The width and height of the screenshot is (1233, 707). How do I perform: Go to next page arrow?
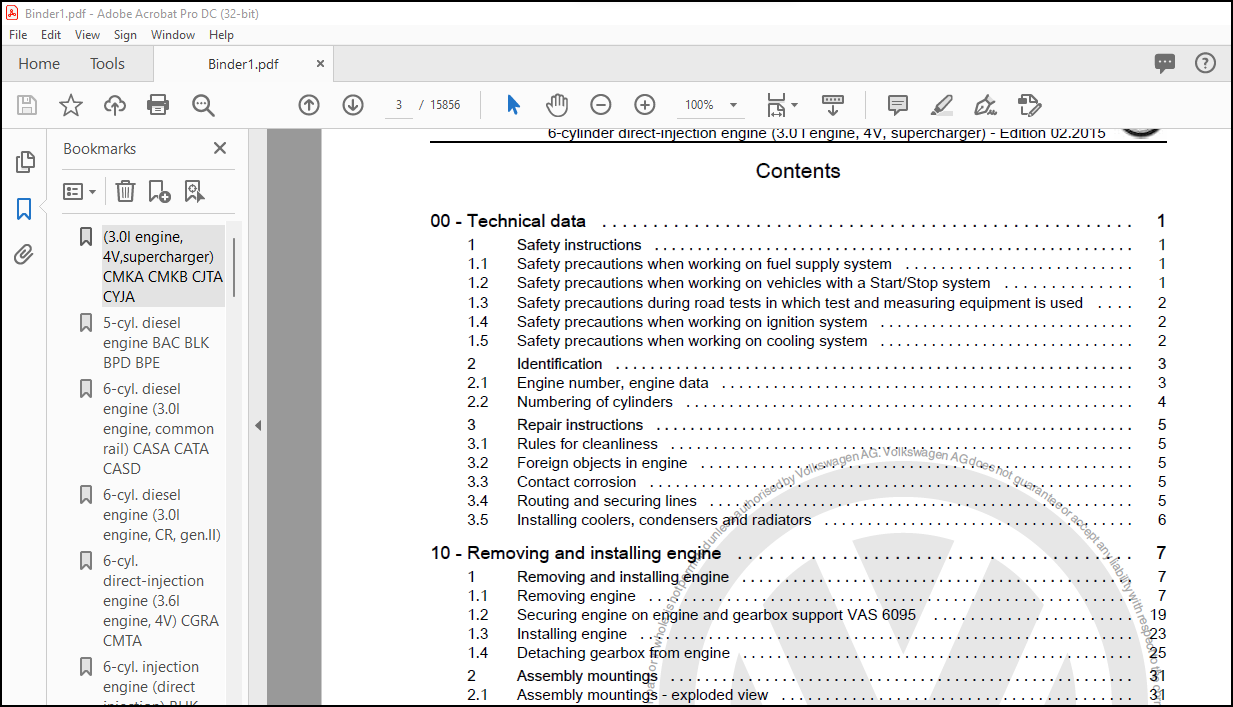pyautogui.click(x=353, y=105)
